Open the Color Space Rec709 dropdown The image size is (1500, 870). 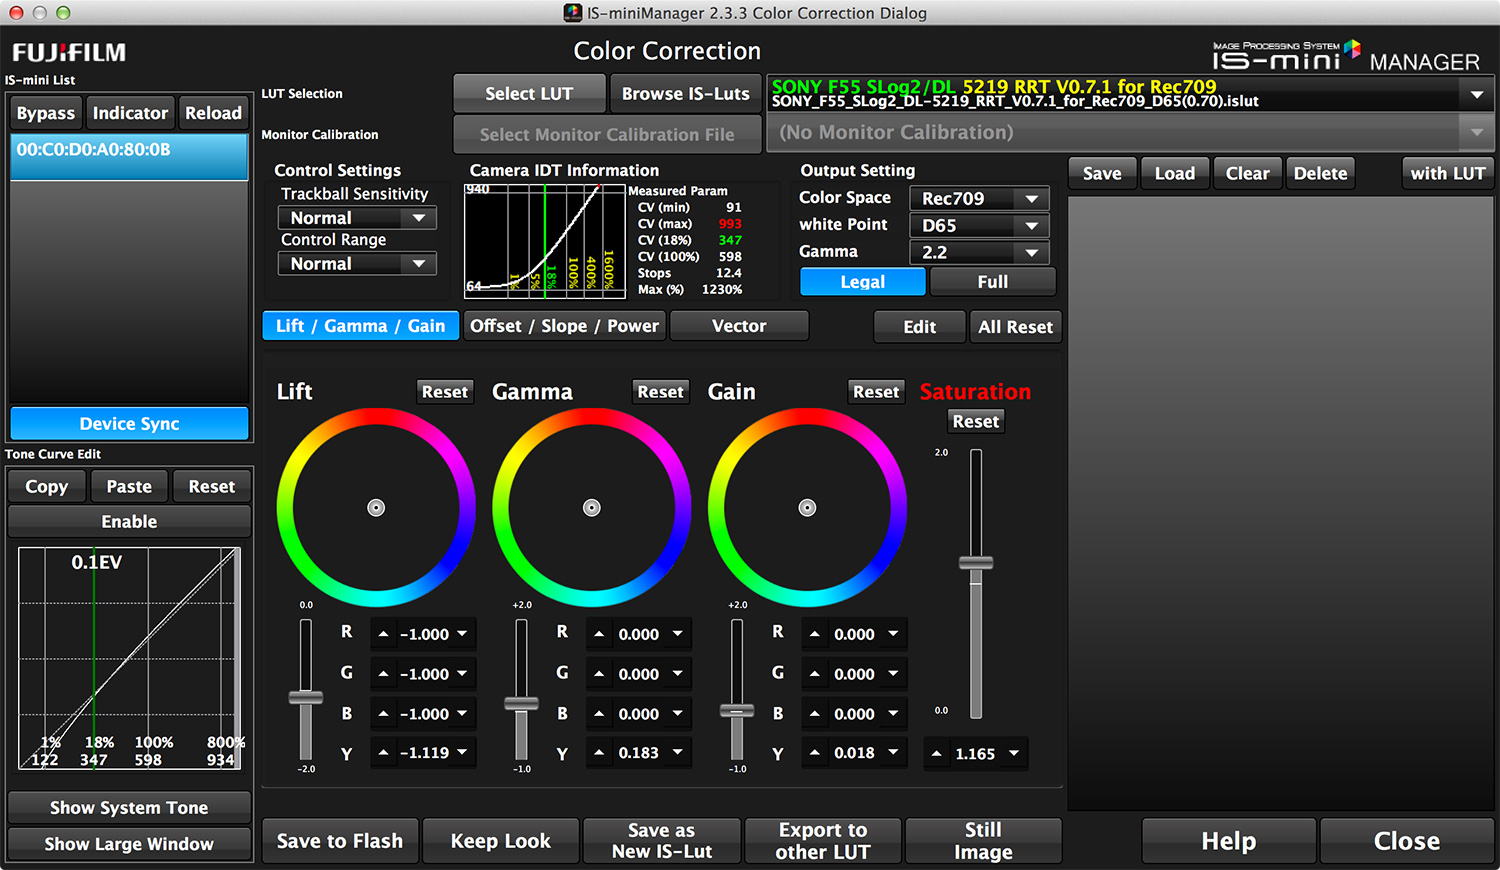pos(978,199)
